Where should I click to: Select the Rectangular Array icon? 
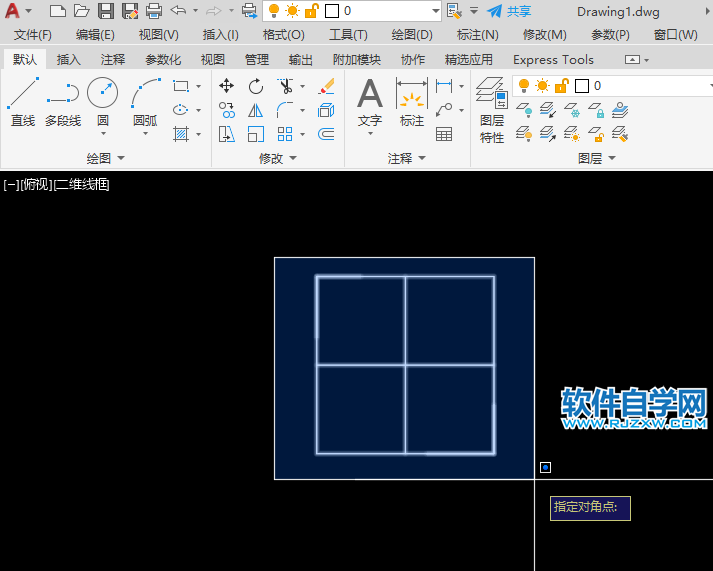tap(285, 134)
